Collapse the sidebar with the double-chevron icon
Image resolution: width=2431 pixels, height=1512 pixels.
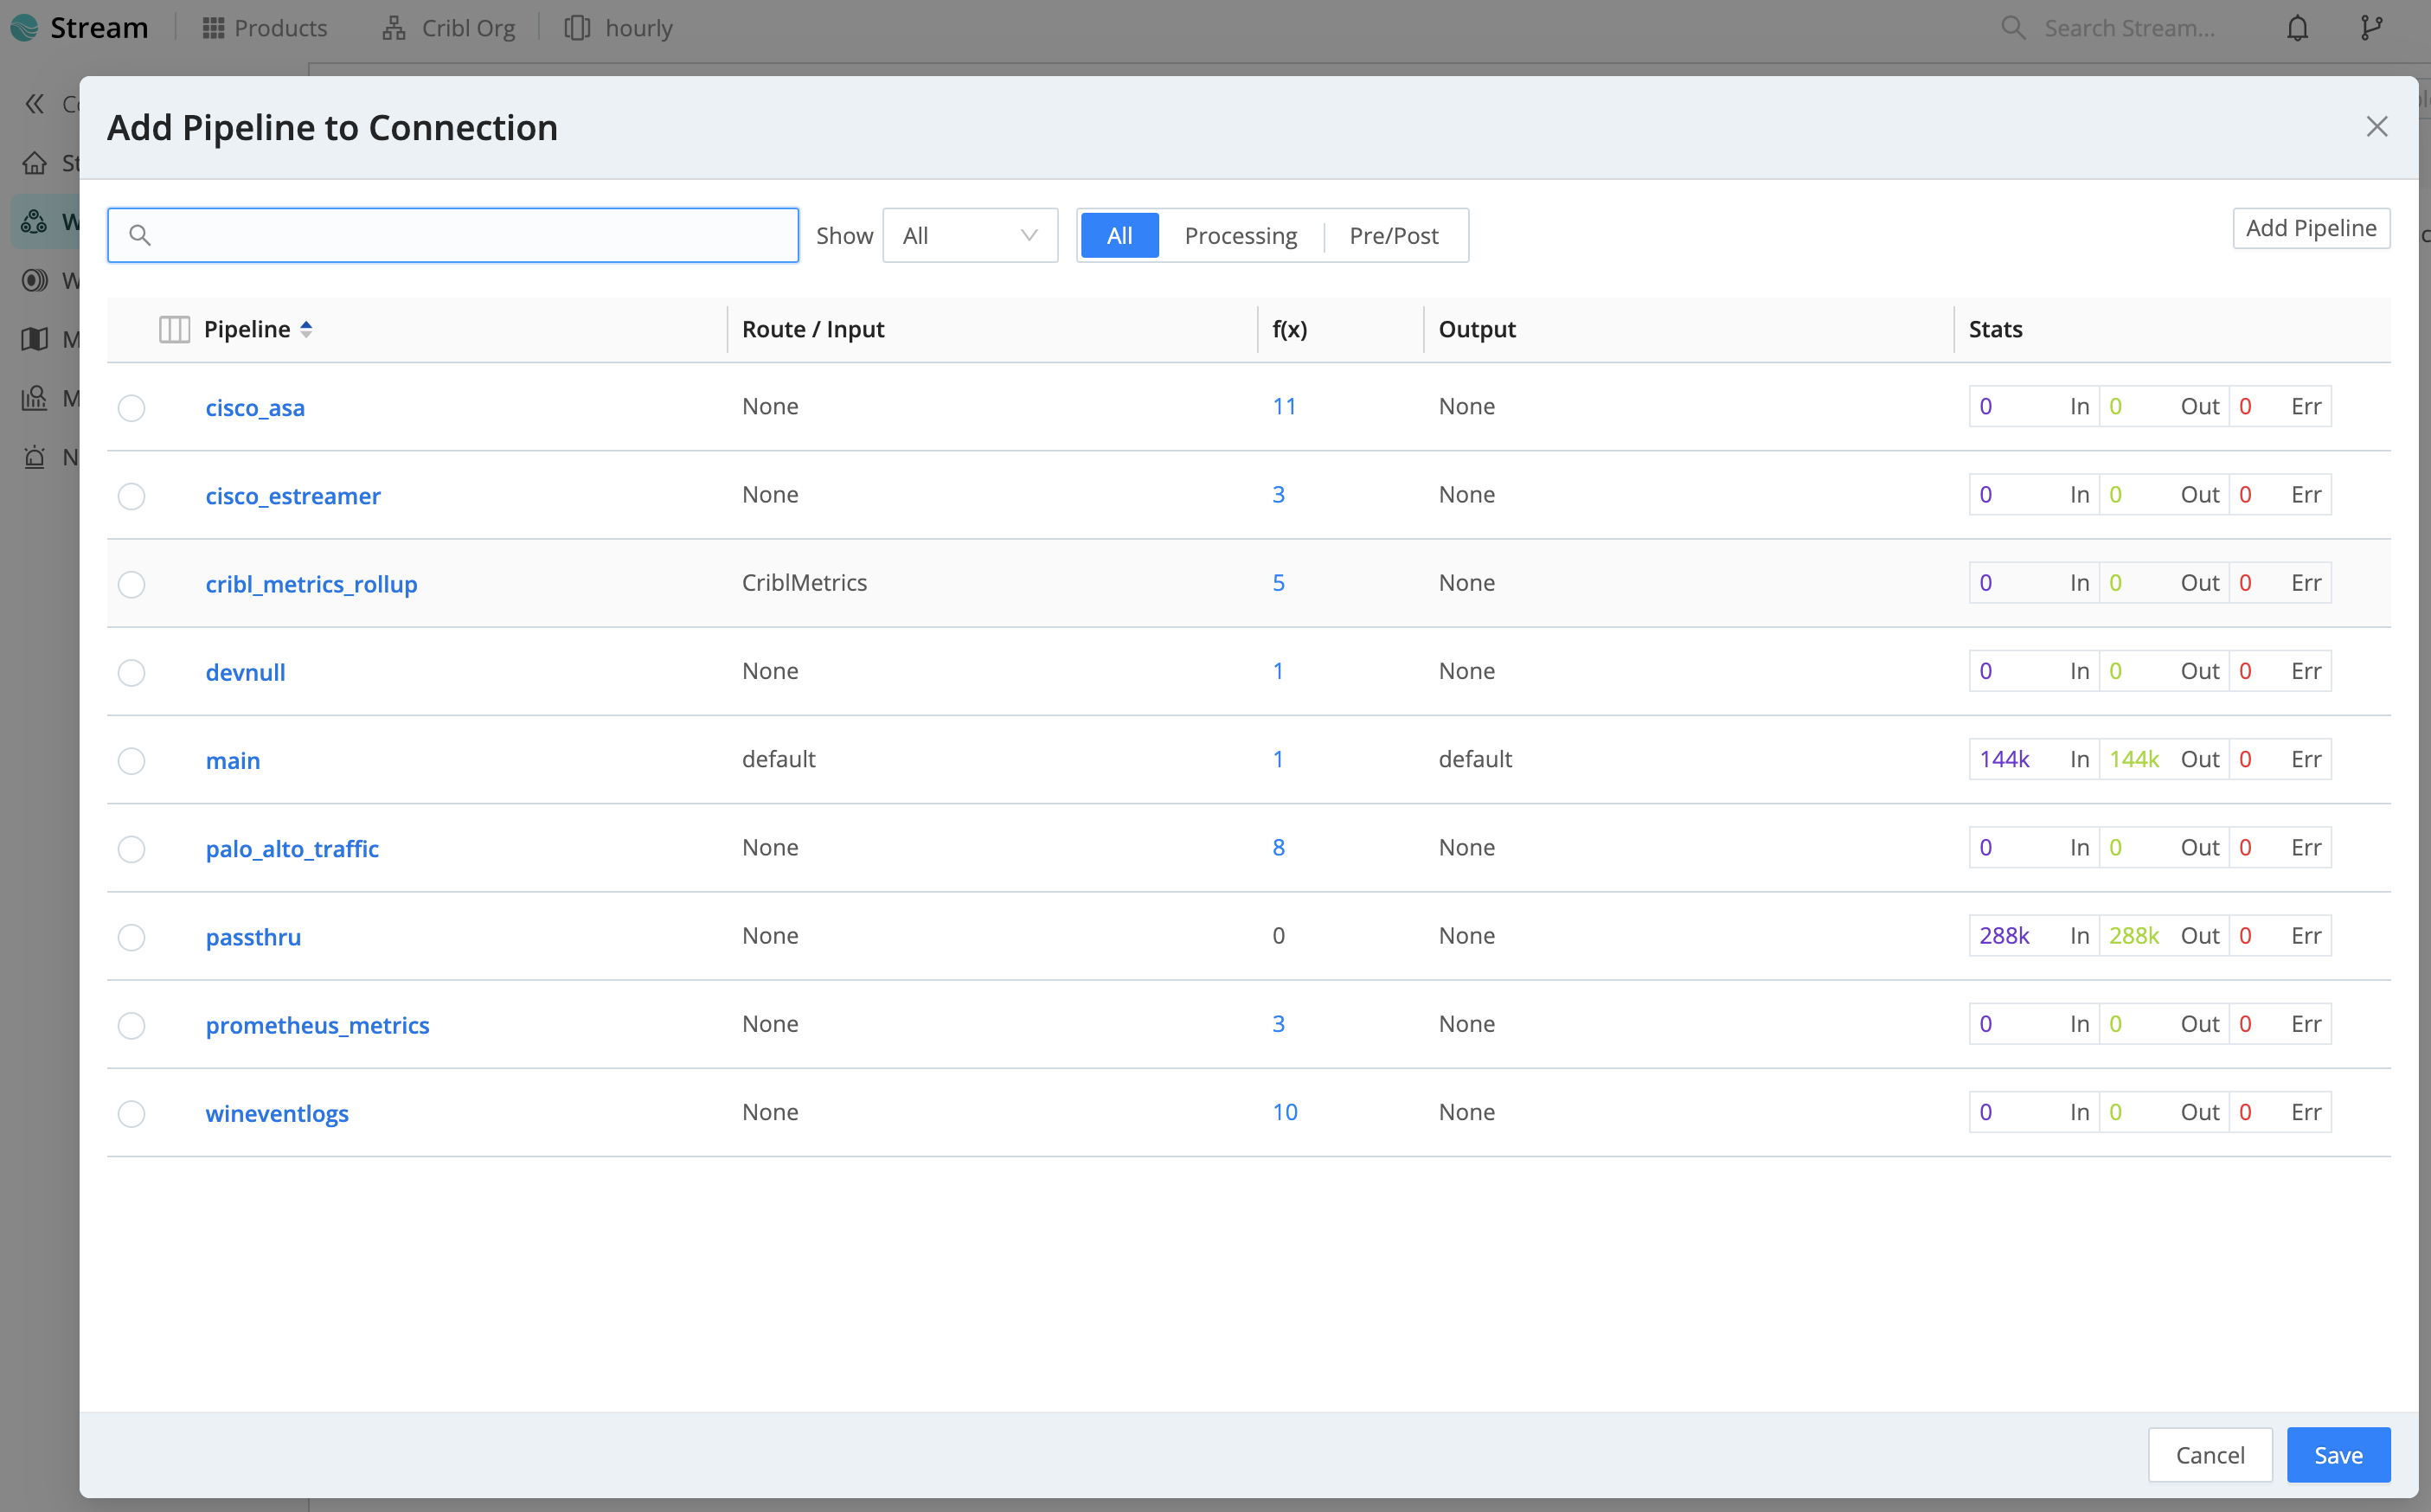point(33,103)
